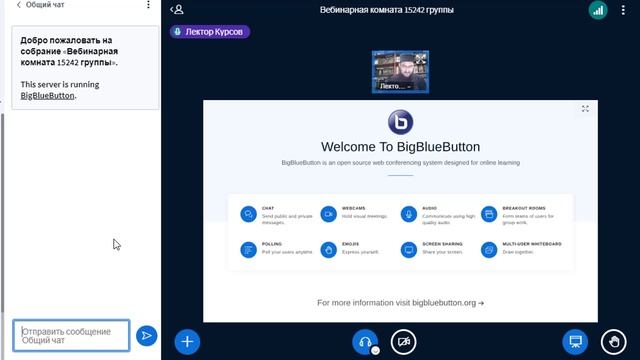640x360 pixels.
Task: Share webcam with camera button
Action: click(403, 342)
